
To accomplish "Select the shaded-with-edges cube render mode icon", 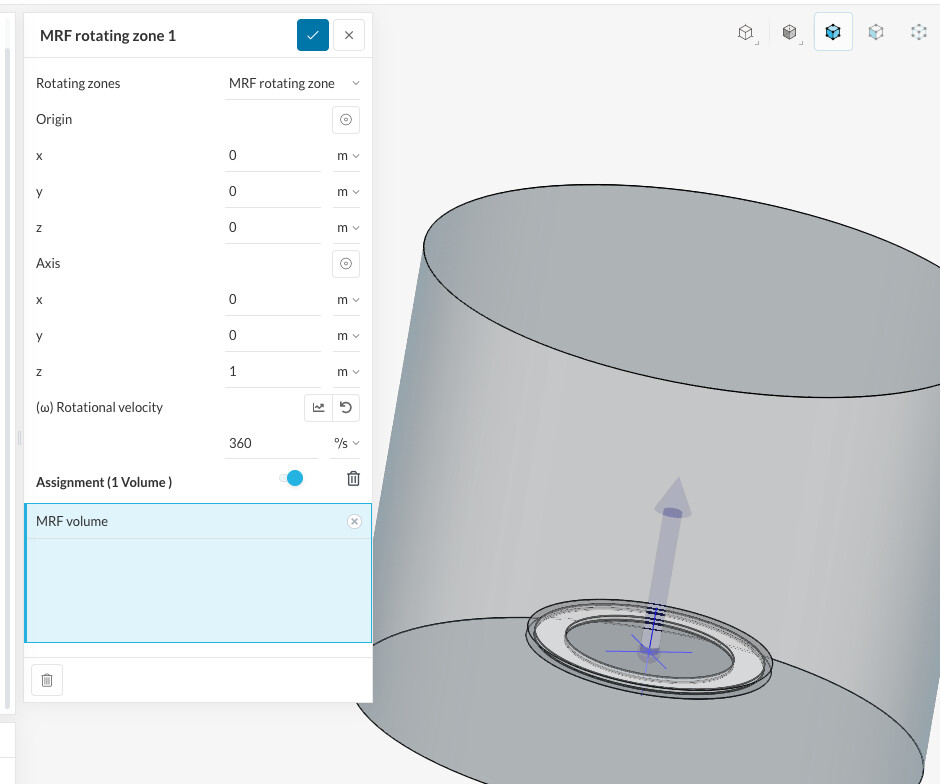I will 790,32.
